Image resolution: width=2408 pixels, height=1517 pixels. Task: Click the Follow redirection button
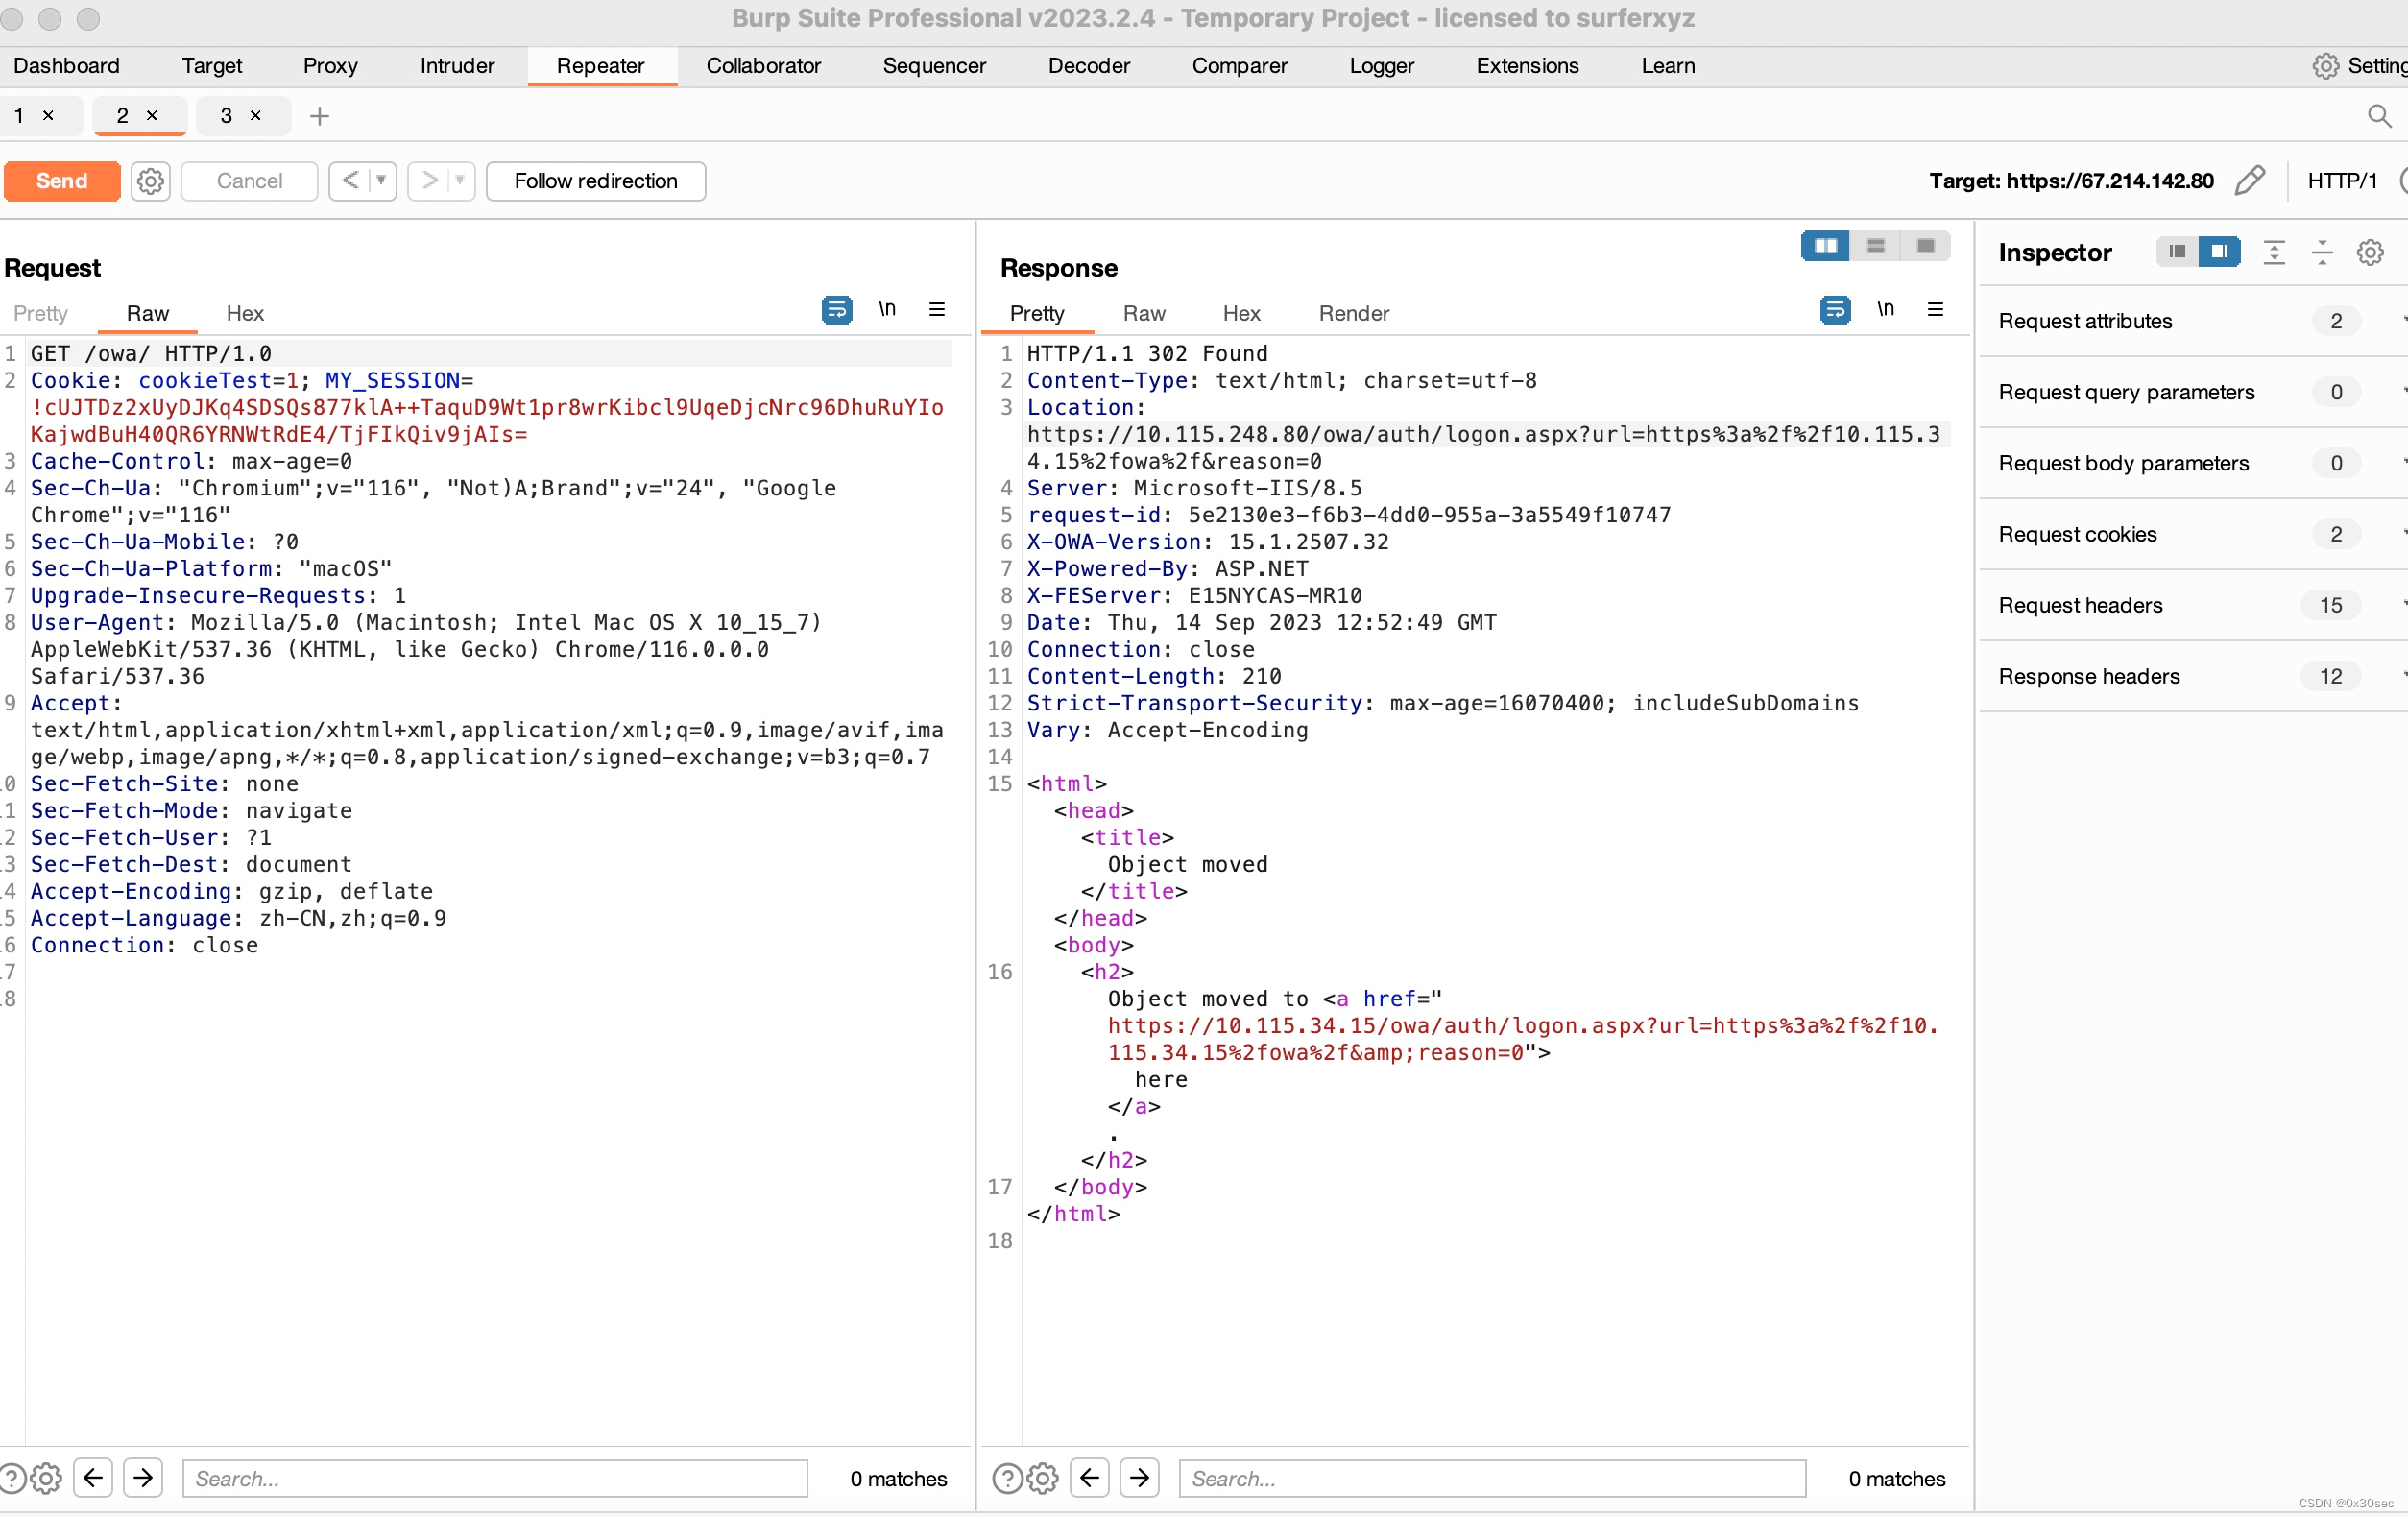596,180
